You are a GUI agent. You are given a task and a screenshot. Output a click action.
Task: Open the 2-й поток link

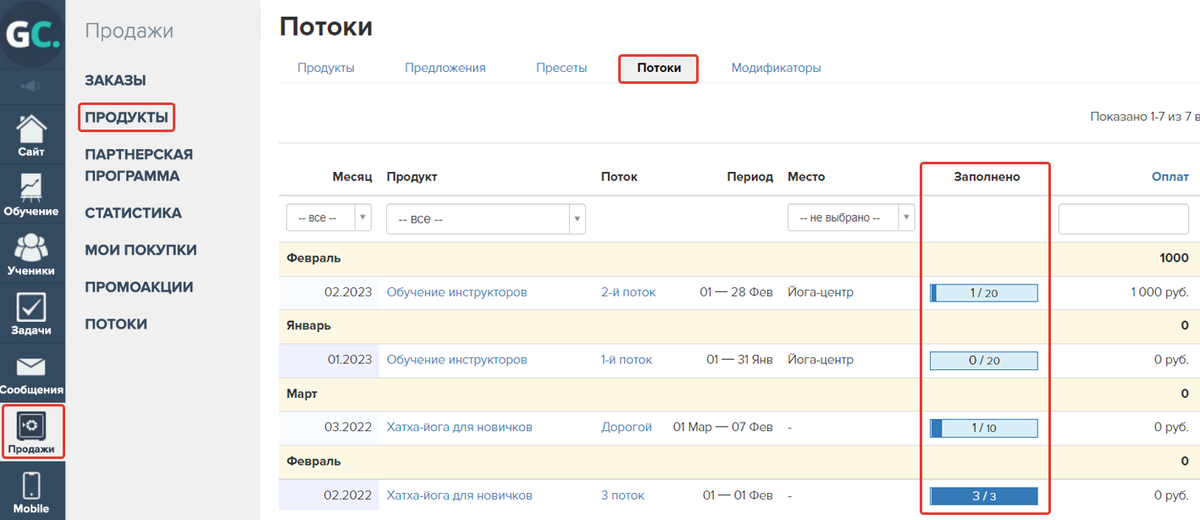(x=628, y=292)
